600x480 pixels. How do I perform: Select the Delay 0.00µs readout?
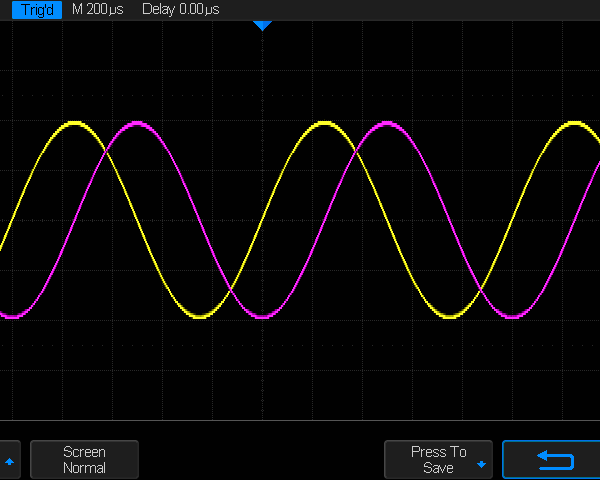point(181,9)
